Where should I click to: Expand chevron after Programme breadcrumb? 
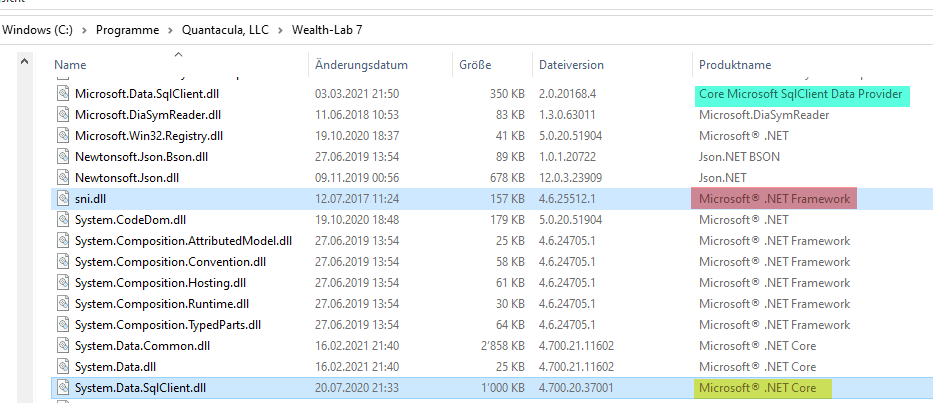tap(171, 30)
